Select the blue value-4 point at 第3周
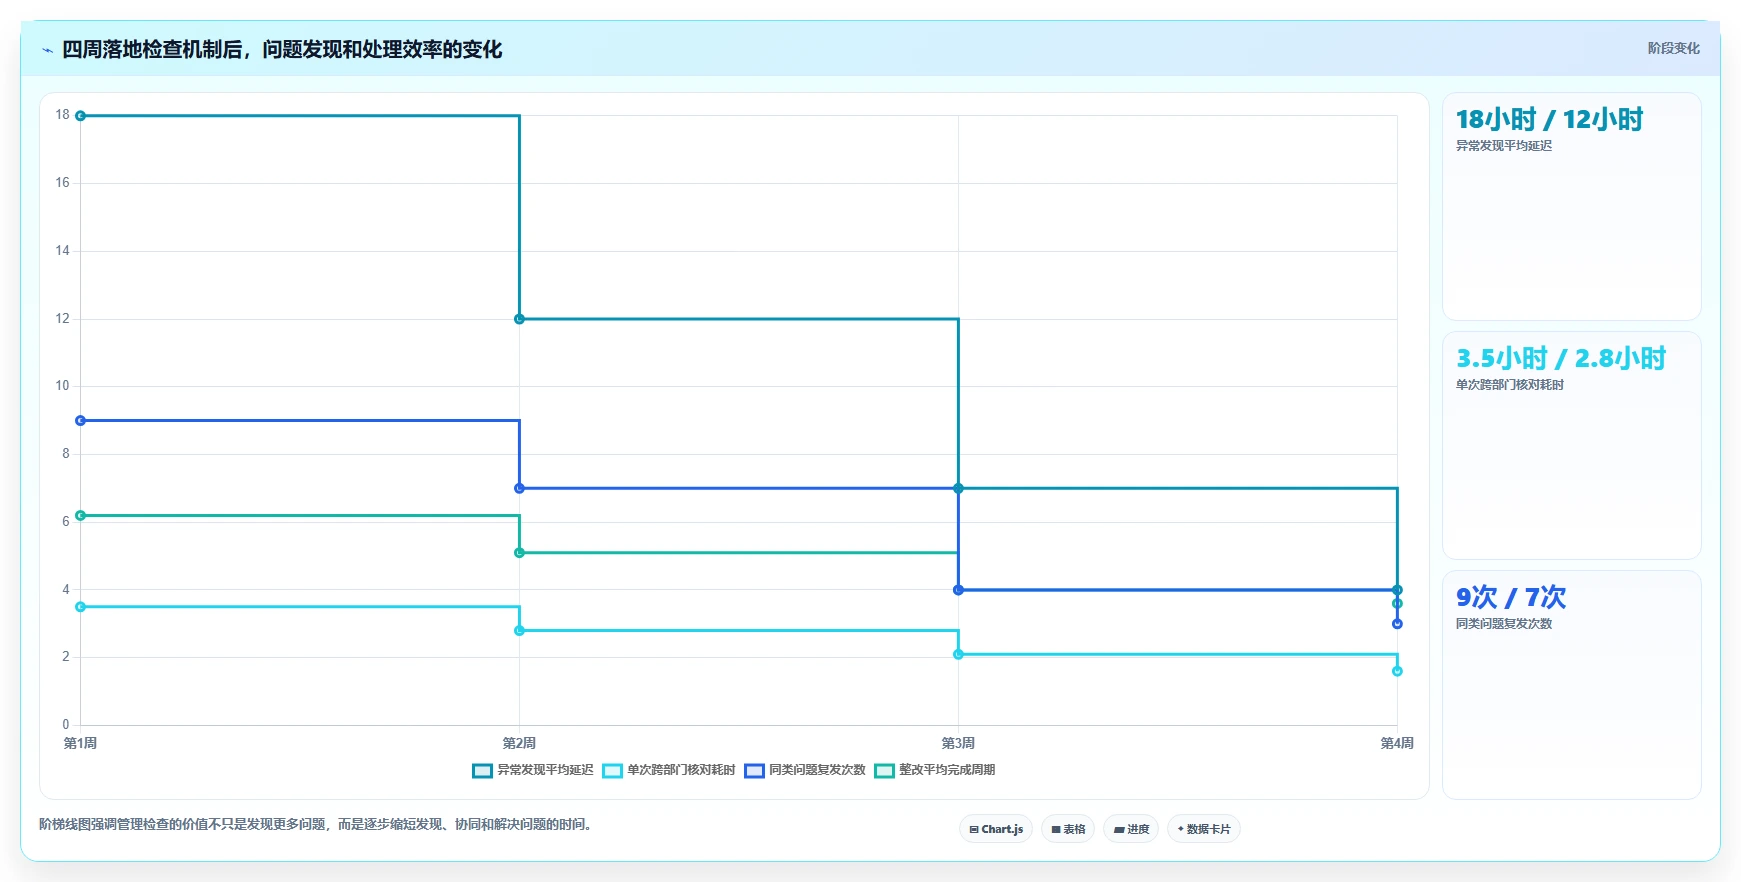 [958, 590]
